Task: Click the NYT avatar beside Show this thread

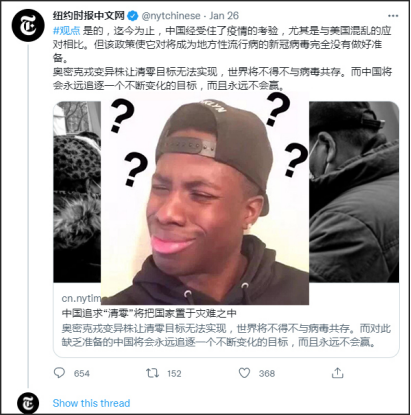Action: 28,403
